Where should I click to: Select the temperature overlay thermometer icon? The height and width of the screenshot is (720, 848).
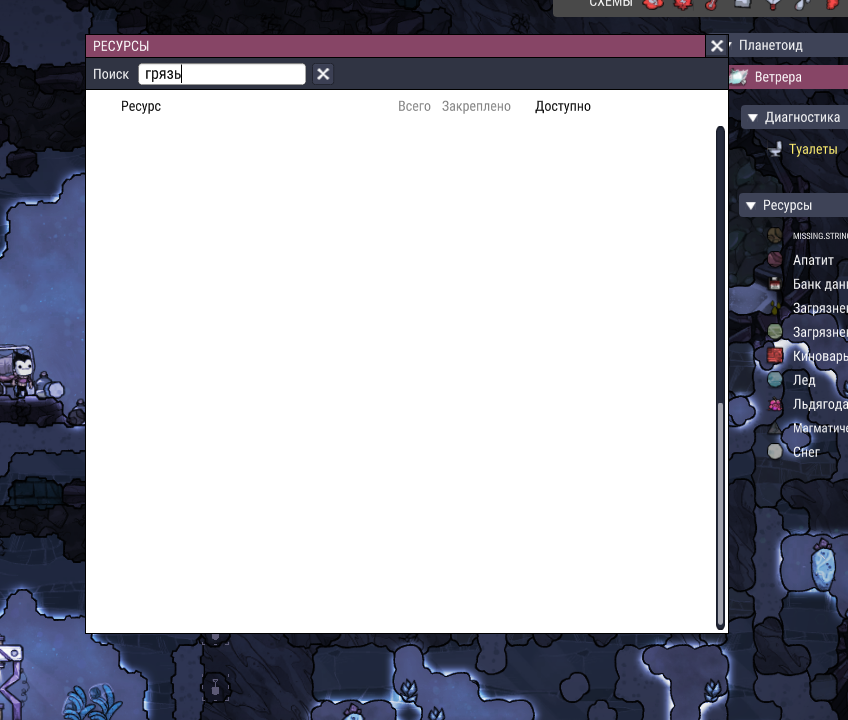pyautogui.click(x=712, y=4)
